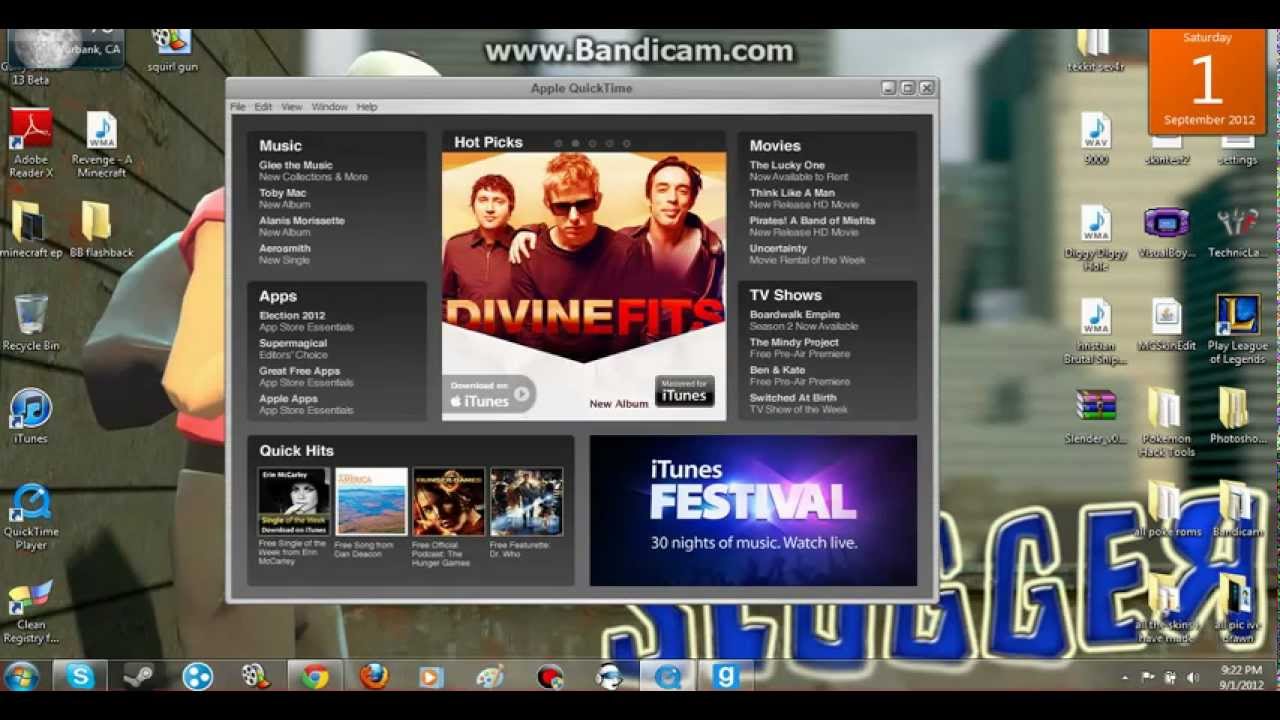Click the TV Shows section heading
1280x720 pixels.
click(786, 295)
